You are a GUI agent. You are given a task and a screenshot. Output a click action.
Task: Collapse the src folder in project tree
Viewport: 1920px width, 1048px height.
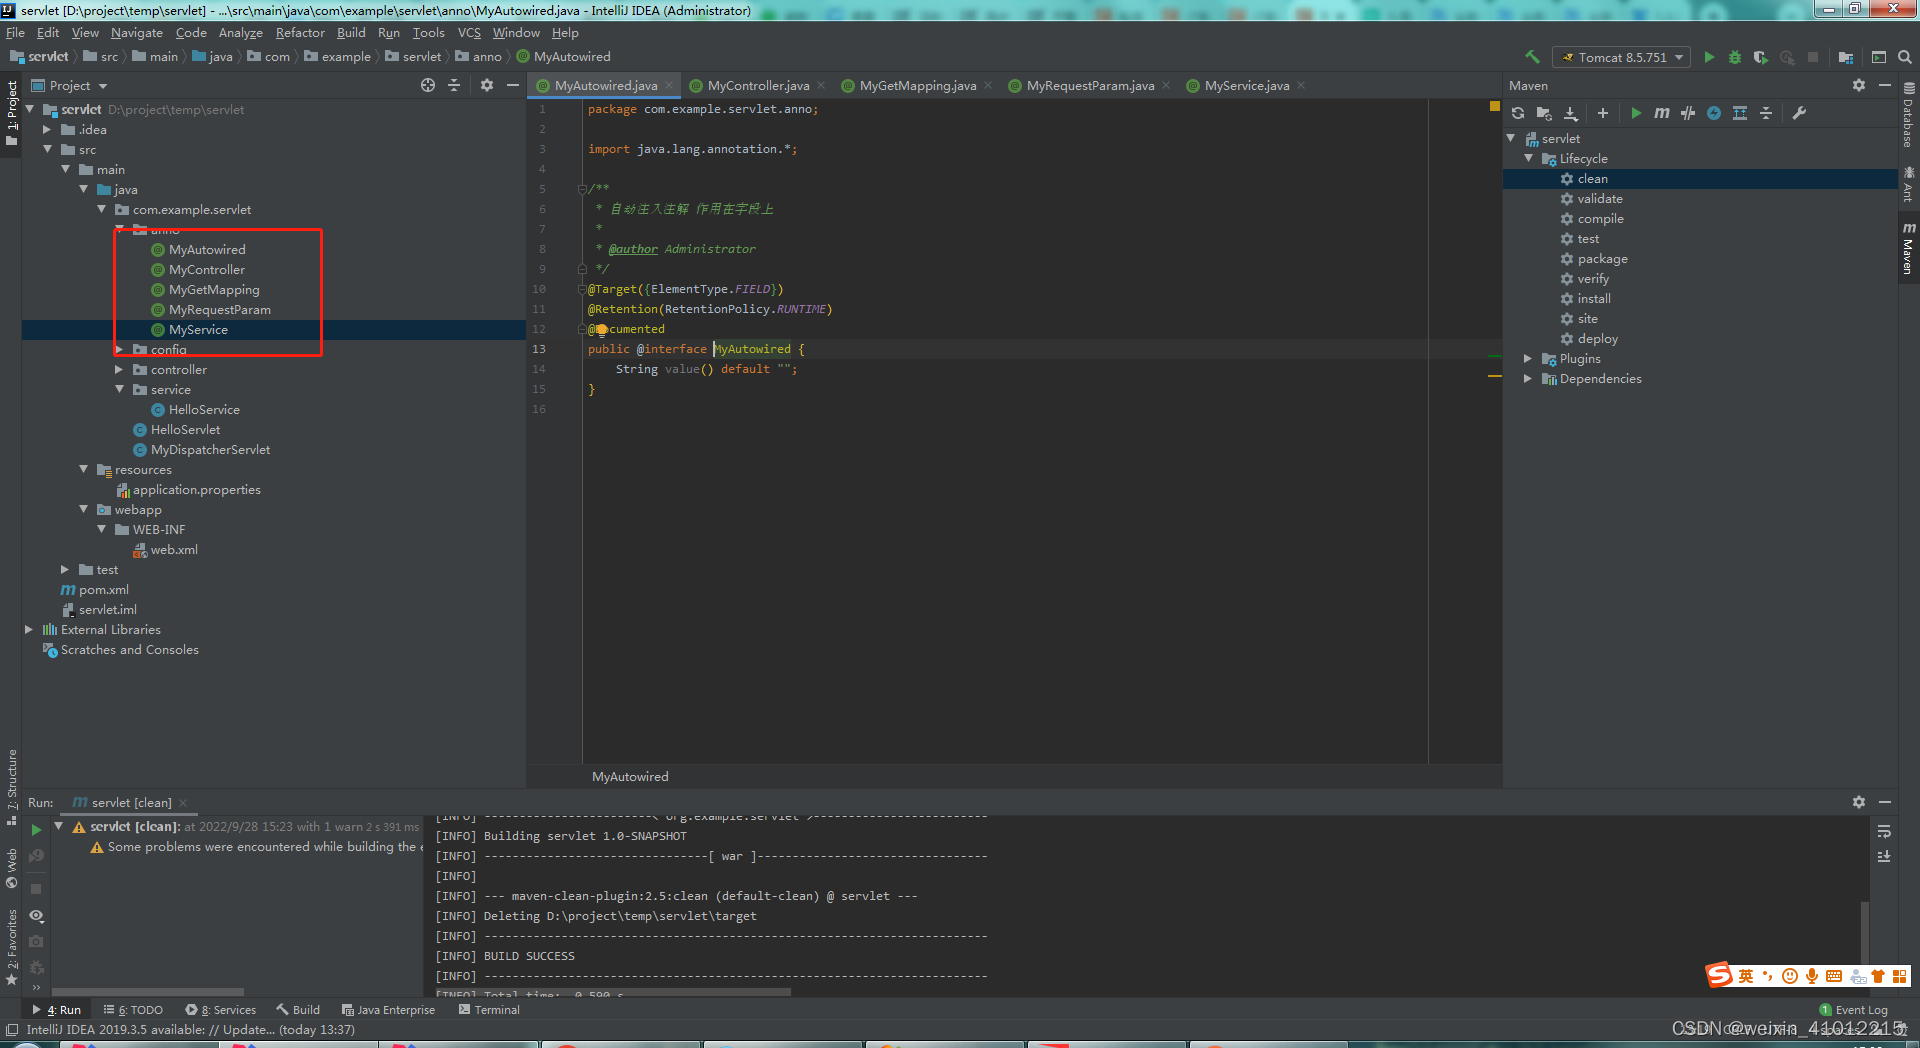coord(47,149)
